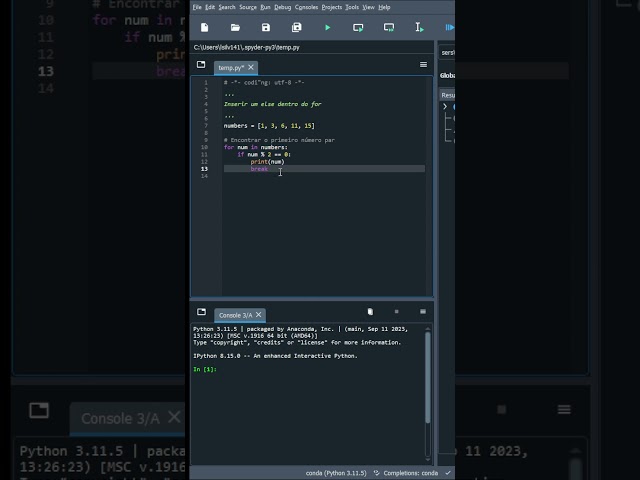640x480 pixels.
Task: Click line 7 numbers list code
Action: tap(269, 126)
